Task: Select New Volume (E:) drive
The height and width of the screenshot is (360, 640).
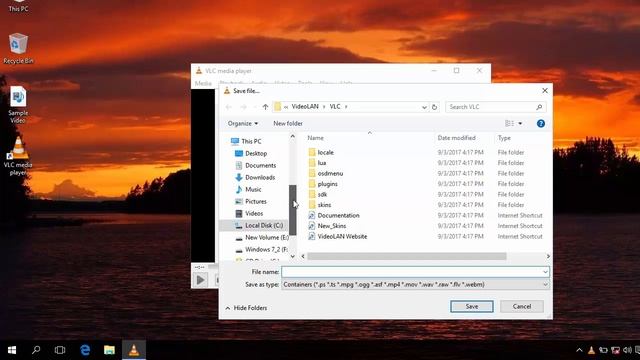Action: pos(262,238)
